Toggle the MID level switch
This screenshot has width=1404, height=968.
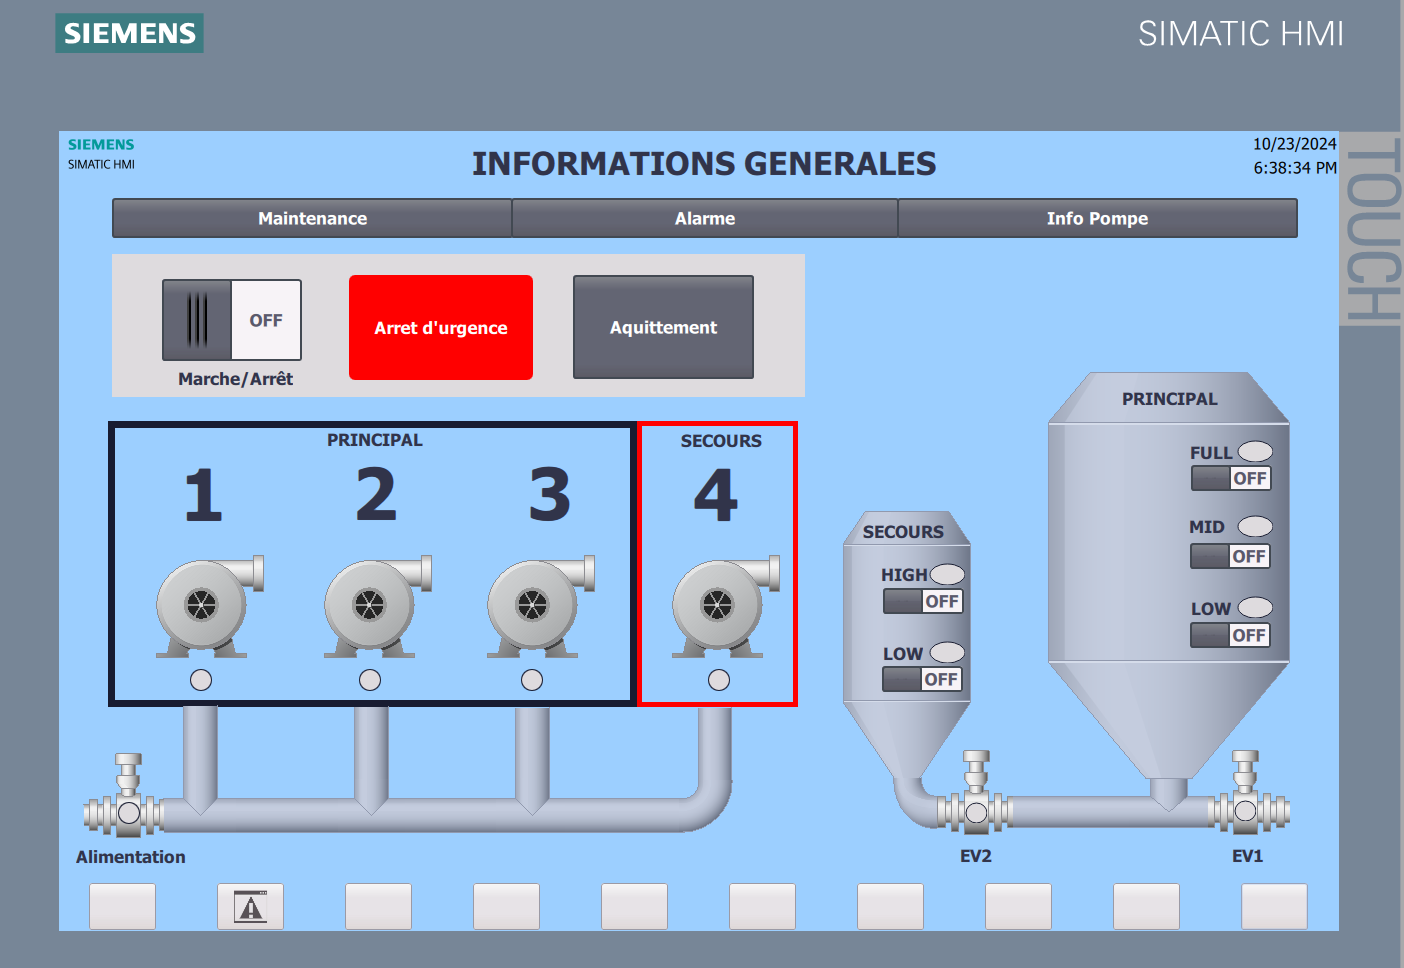pyautogui.click(x=1230, y=556)
